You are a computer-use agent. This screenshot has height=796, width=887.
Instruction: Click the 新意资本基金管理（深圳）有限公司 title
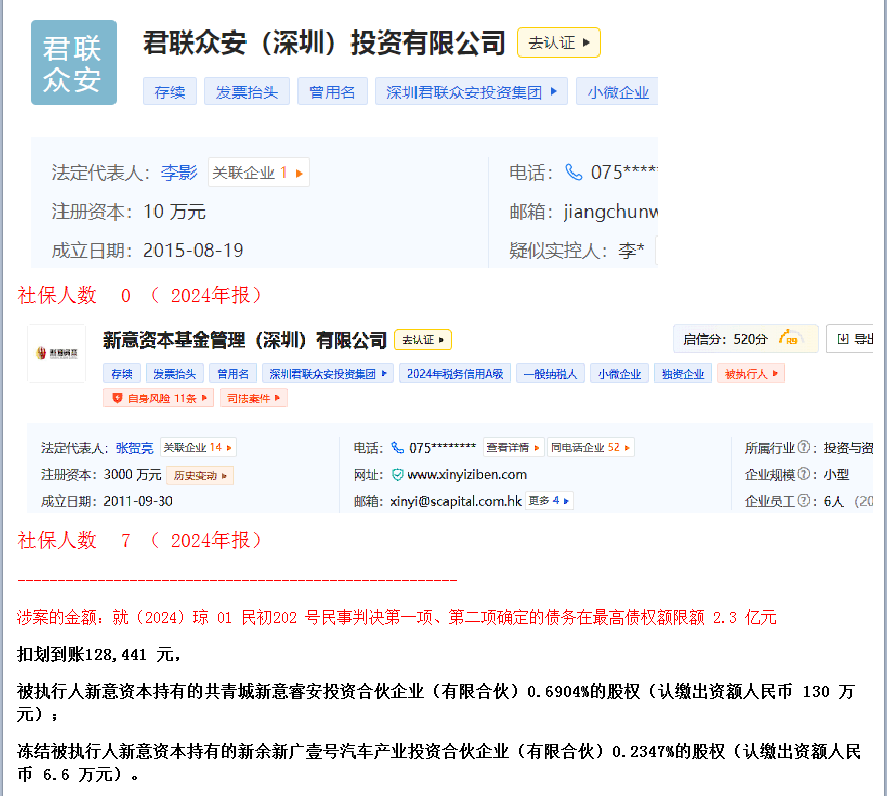[244, 339]
